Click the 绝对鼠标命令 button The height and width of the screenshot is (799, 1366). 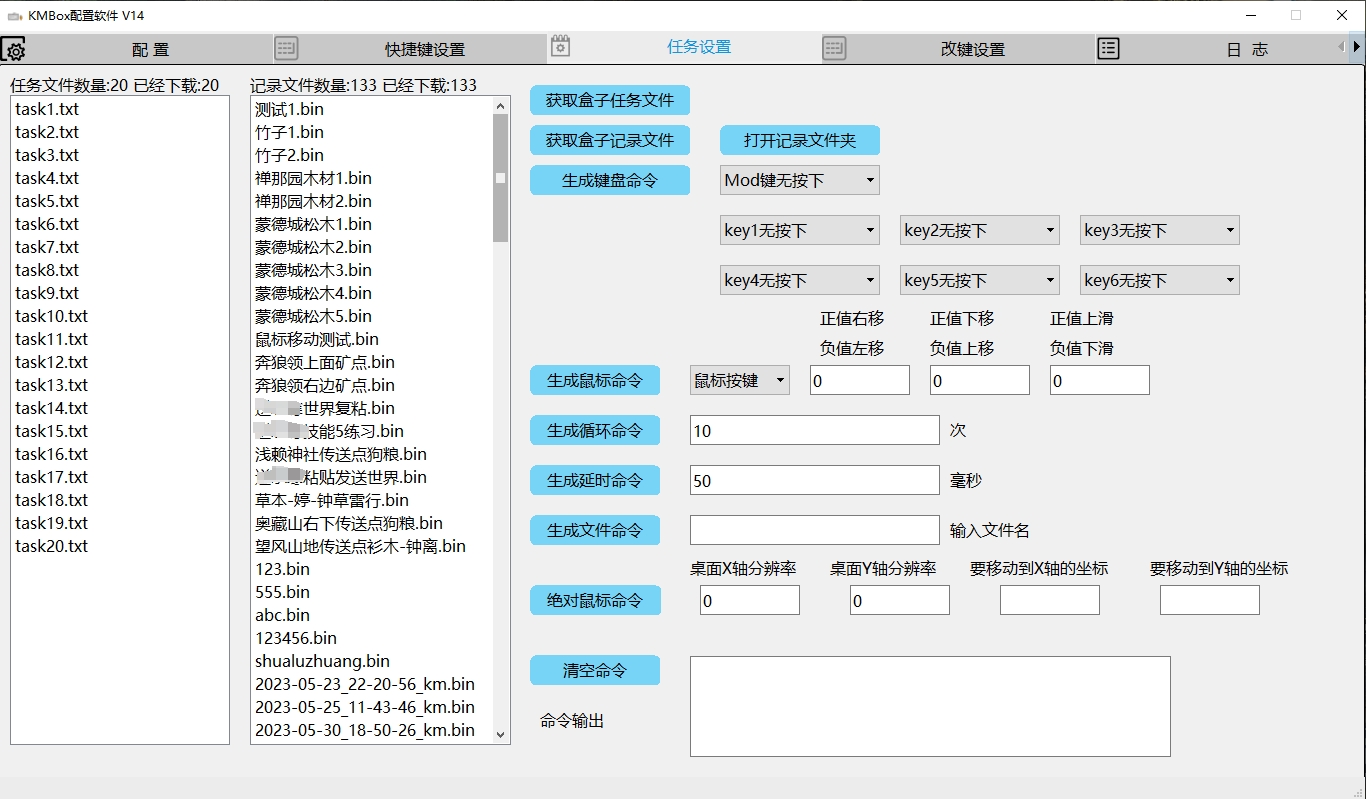(595, 600)
